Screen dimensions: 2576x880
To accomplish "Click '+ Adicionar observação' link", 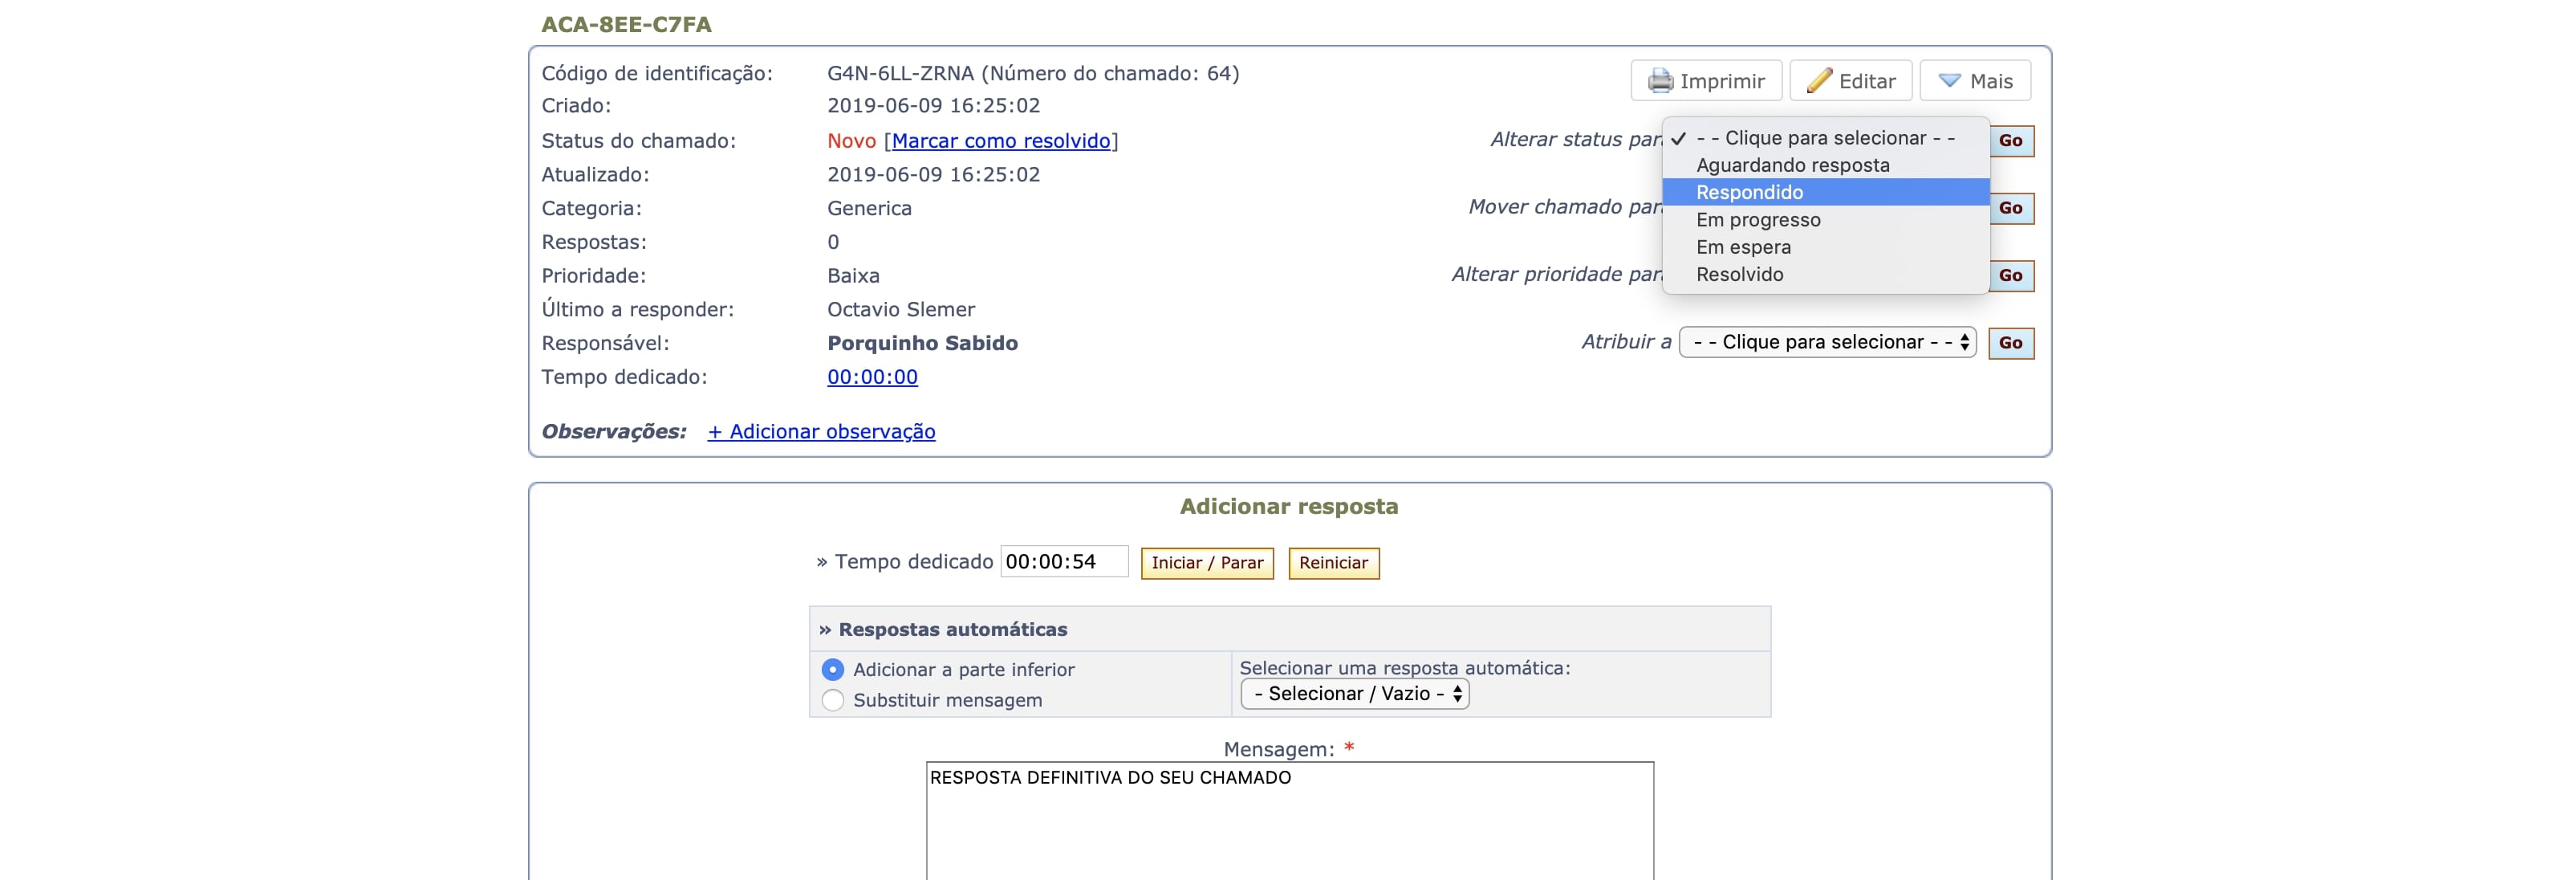I will click(x=821, y=431).
